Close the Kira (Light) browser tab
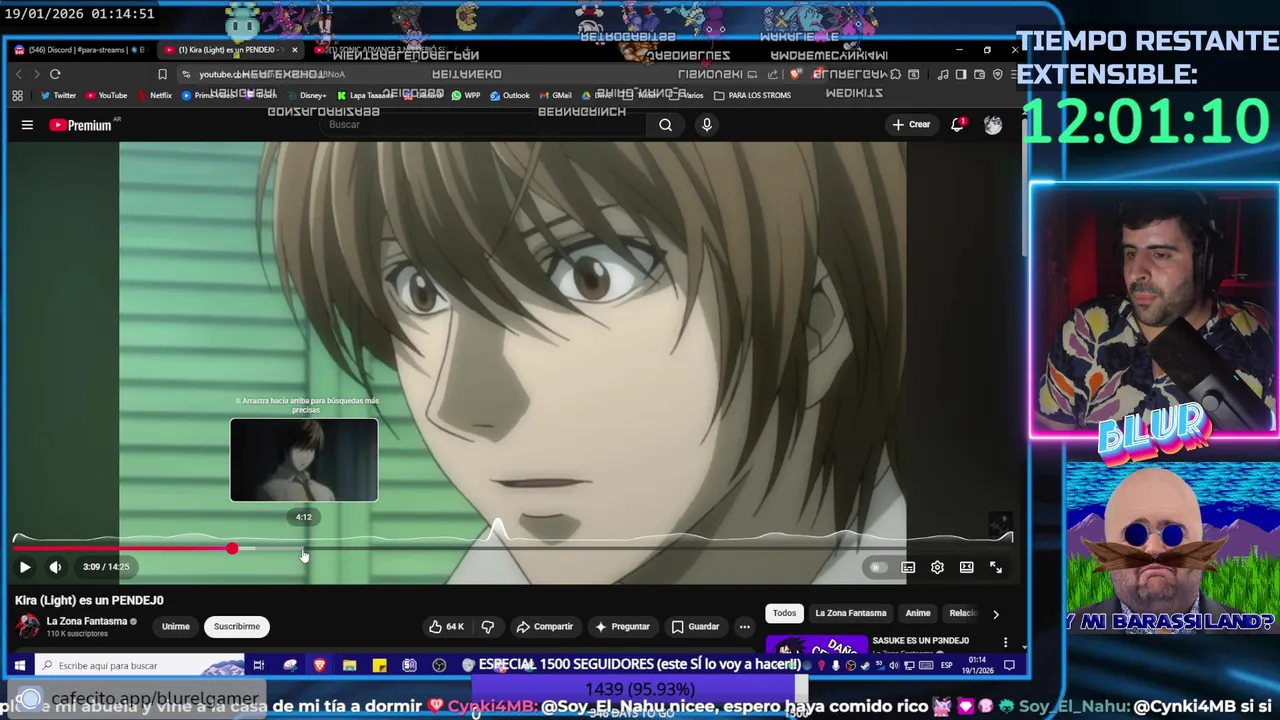 coord(294,50)
